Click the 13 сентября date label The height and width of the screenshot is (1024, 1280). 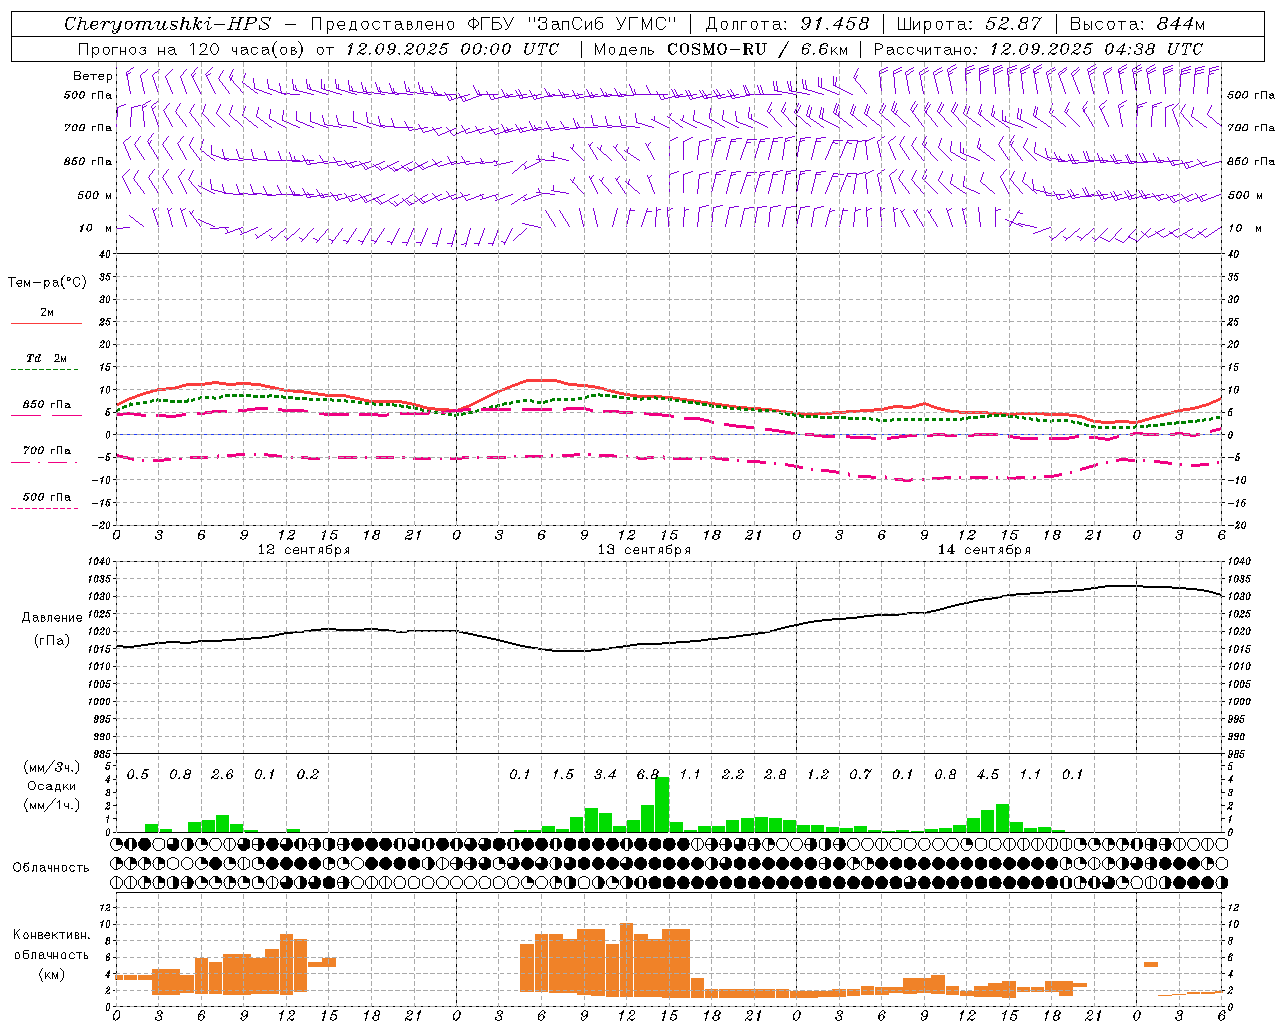(x=644, y=550)
